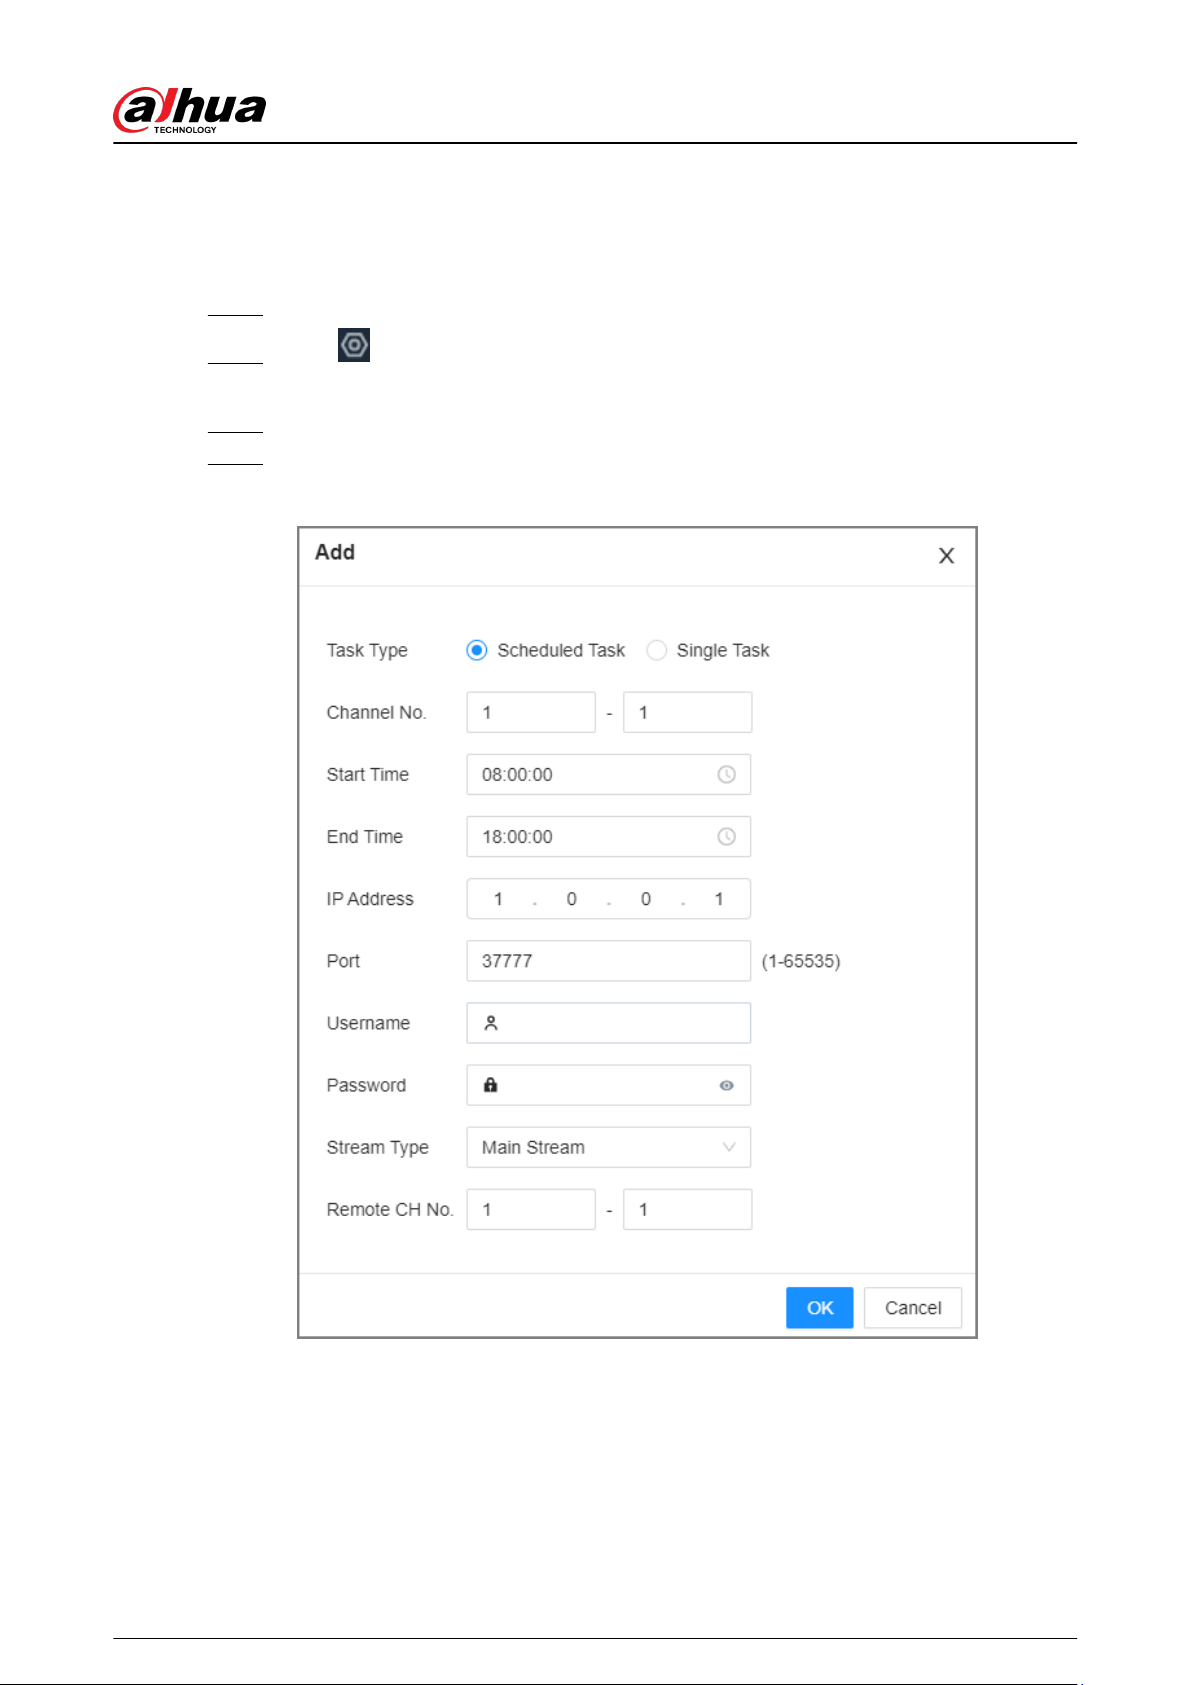The width and height of the screenshot is (1192, 1685).
Task: Click the Start Time label
Action: 368,774
